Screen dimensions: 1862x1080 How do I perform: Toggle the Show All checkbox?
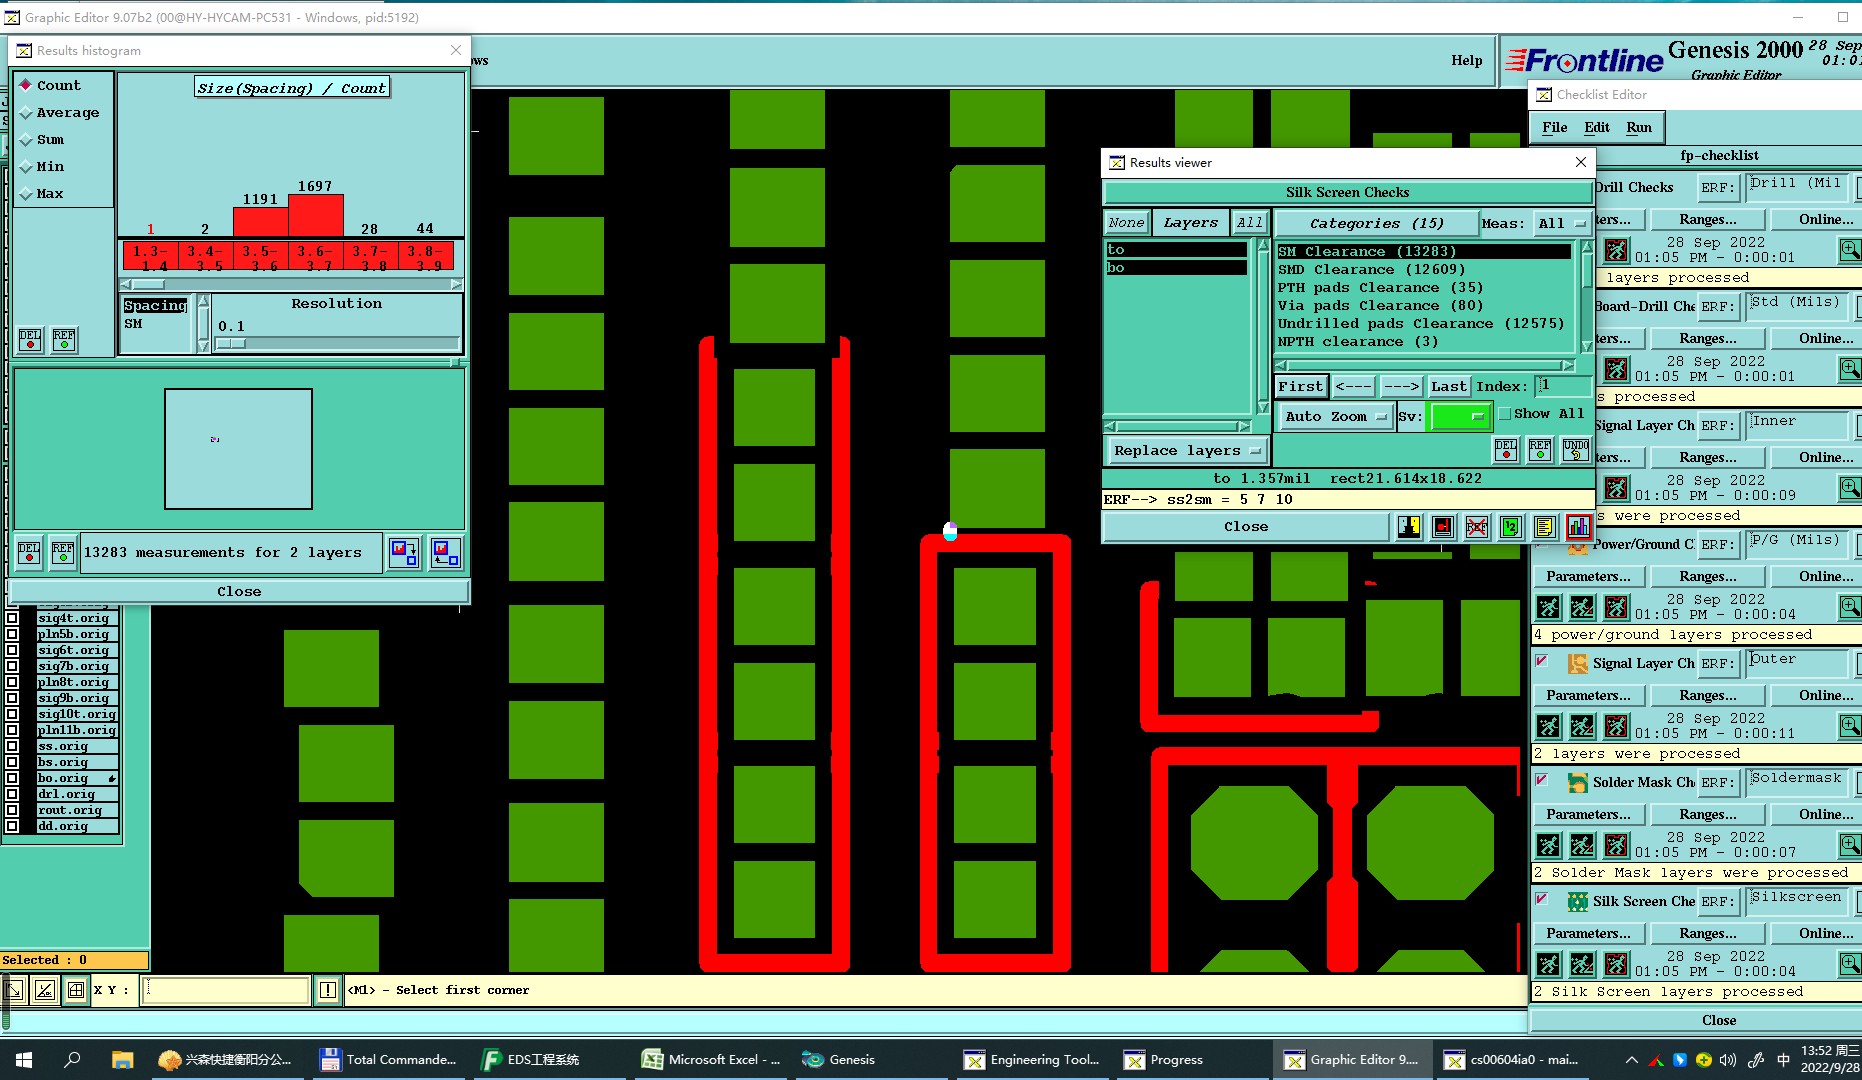[1504, 414]
